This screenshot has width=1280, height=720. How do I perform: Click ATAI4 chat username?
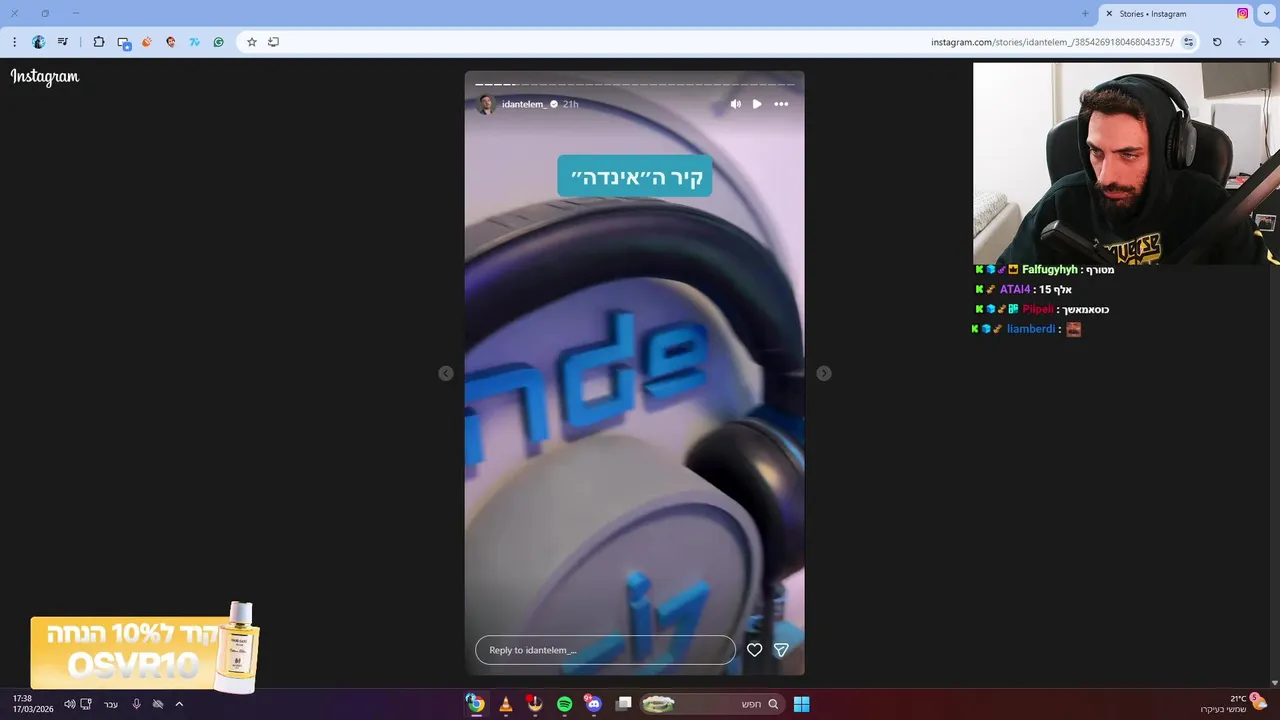(x=1015, y=290)
